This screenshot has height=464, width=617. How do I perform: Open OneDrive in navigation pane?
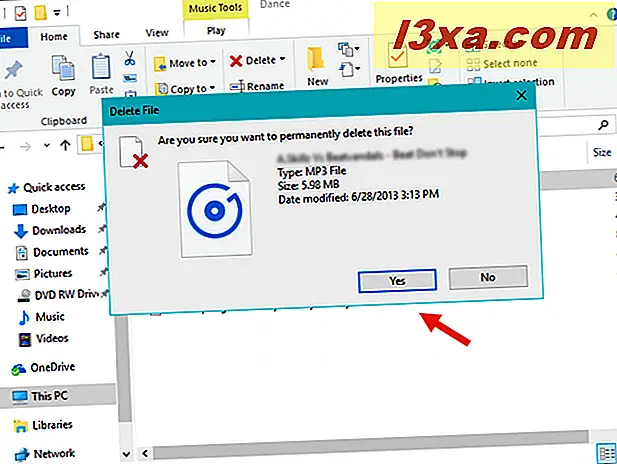pos(43,368)
